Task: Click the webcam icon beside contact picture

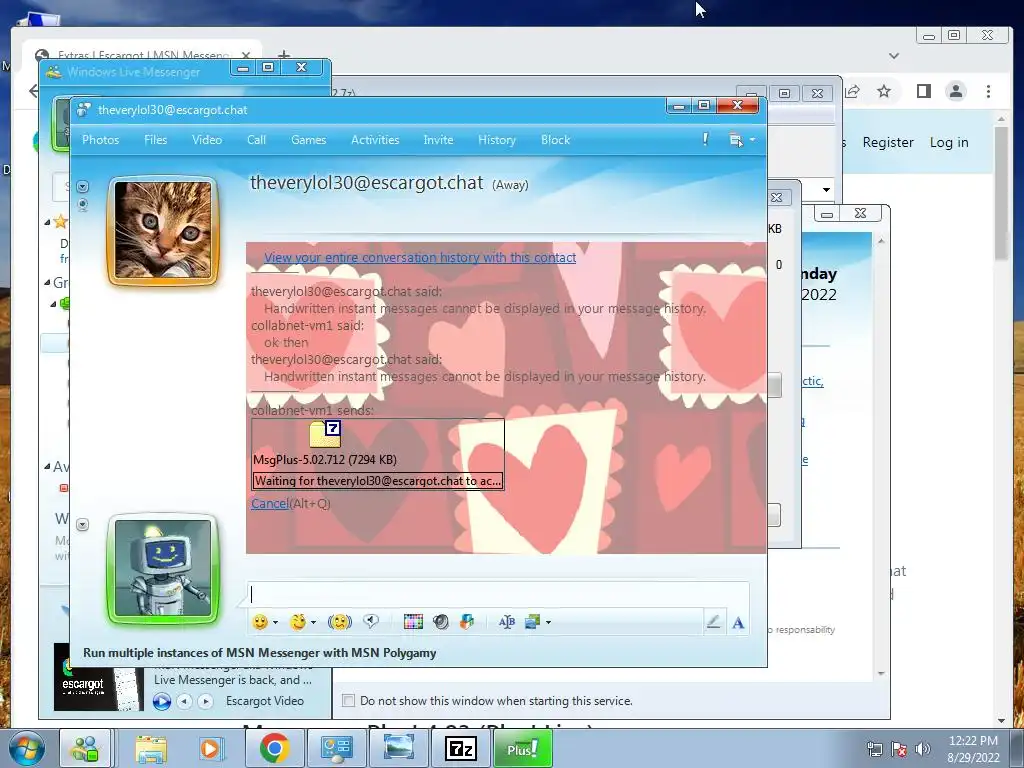Action: pyautogui.click(x=82, y=205)
